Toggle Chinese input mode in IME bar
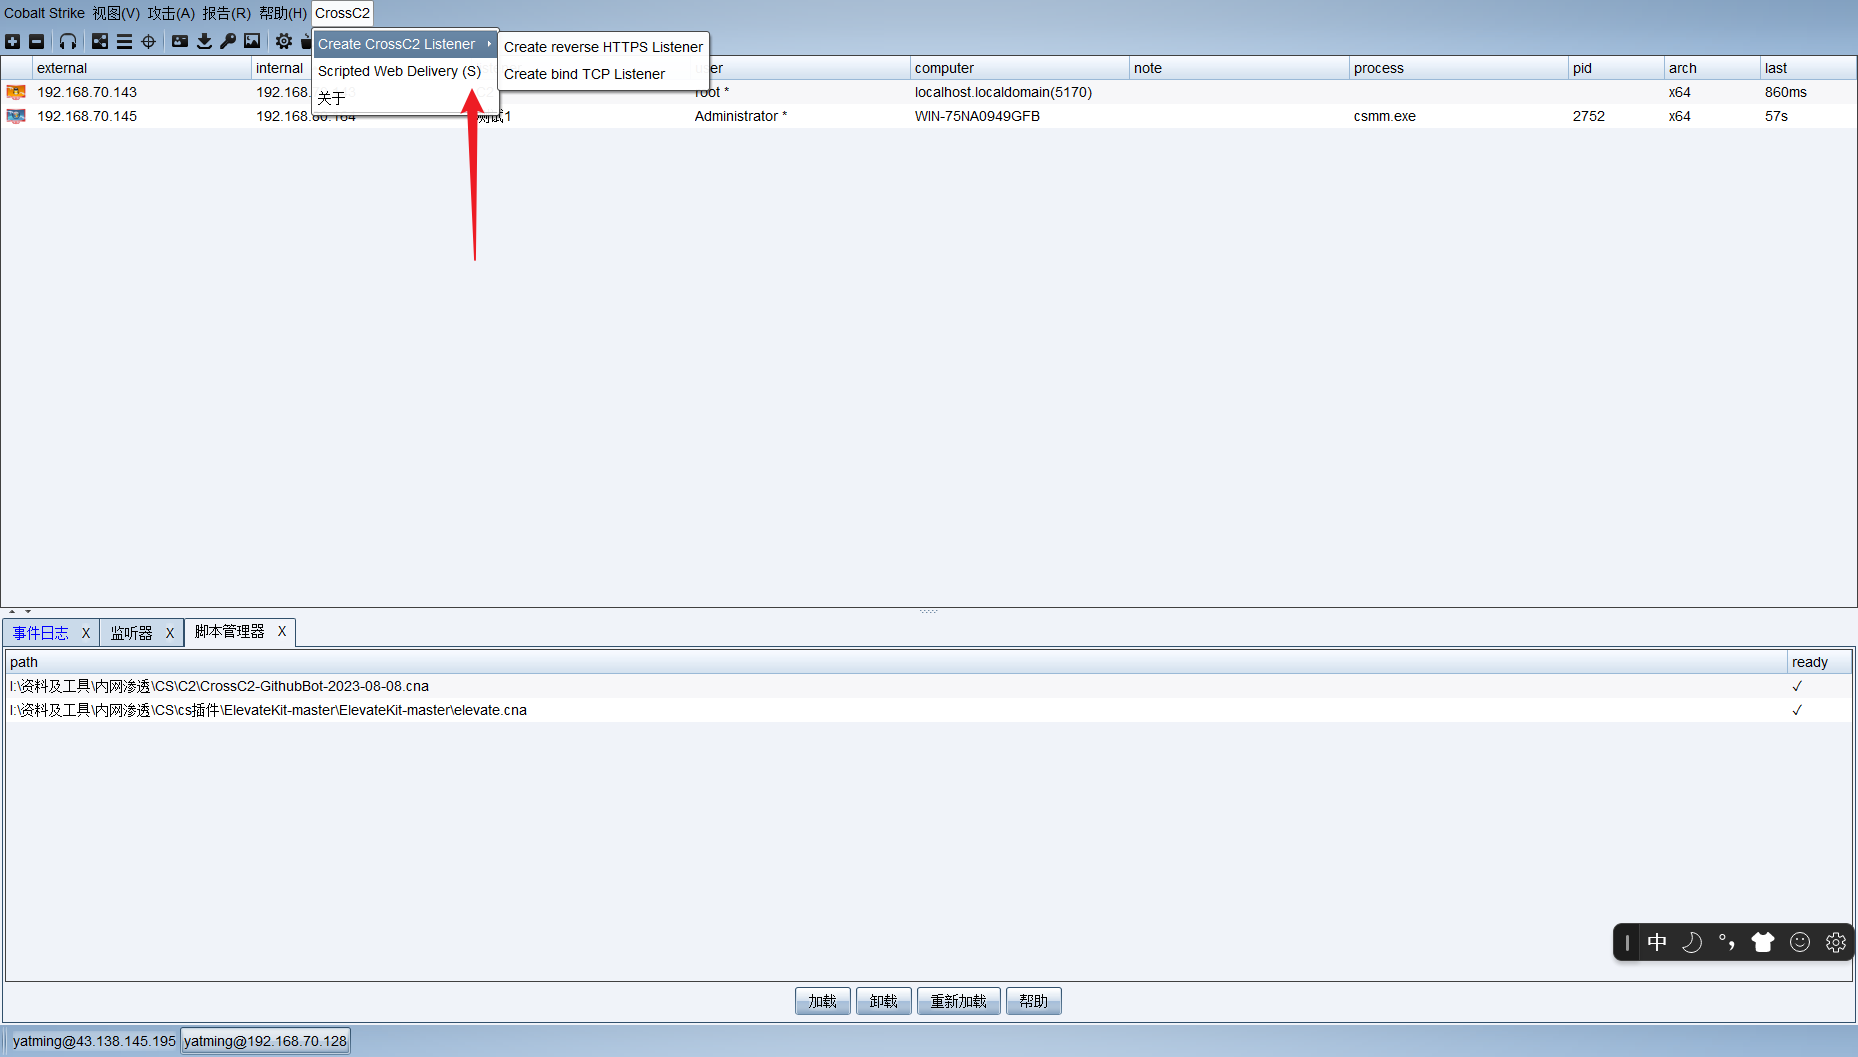 click(1657, 942)
